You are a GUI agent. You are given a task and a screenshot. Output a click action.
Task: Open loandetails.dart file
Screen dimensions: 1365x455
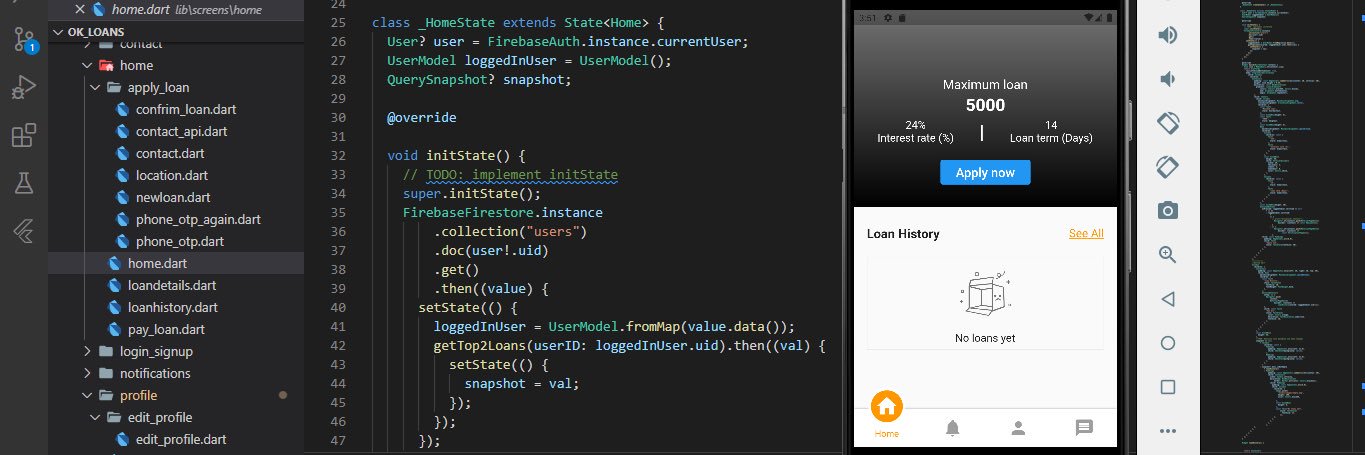[x=172, y=285]
